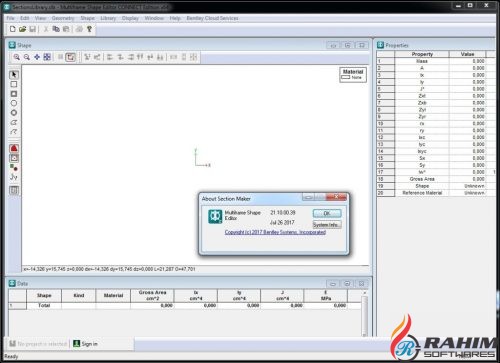Click the Ready status bar text

click(x=11, y=356)
